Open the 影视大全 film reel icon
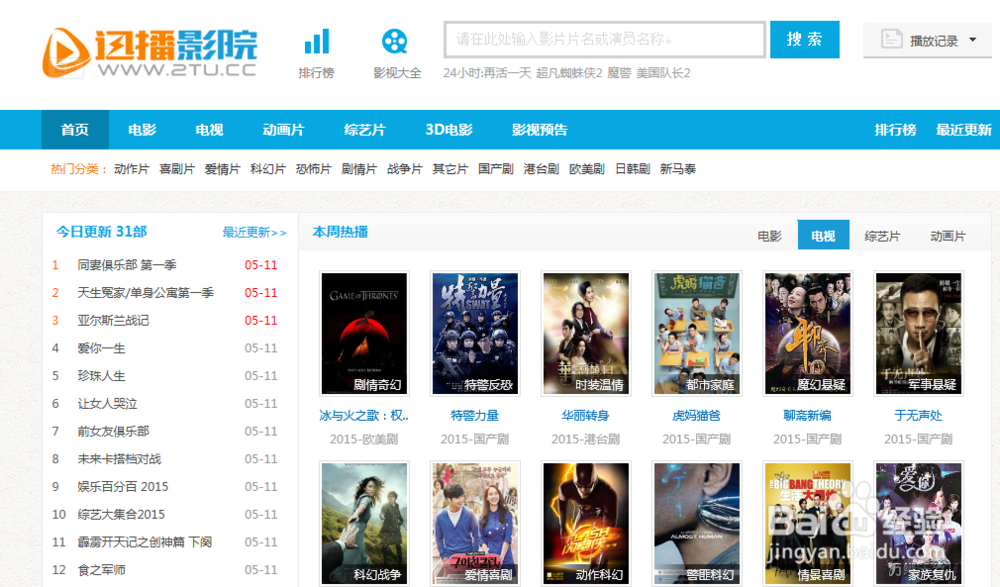 click(x=395, y=41)
